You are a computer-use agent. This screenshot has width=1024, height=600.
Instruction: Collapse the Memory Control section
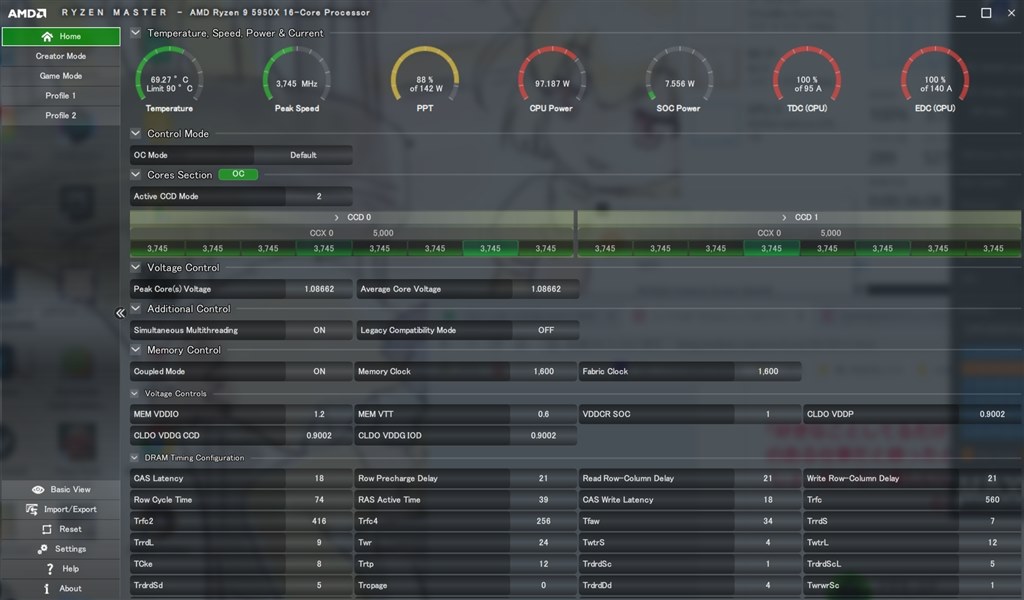coord(135,349)
